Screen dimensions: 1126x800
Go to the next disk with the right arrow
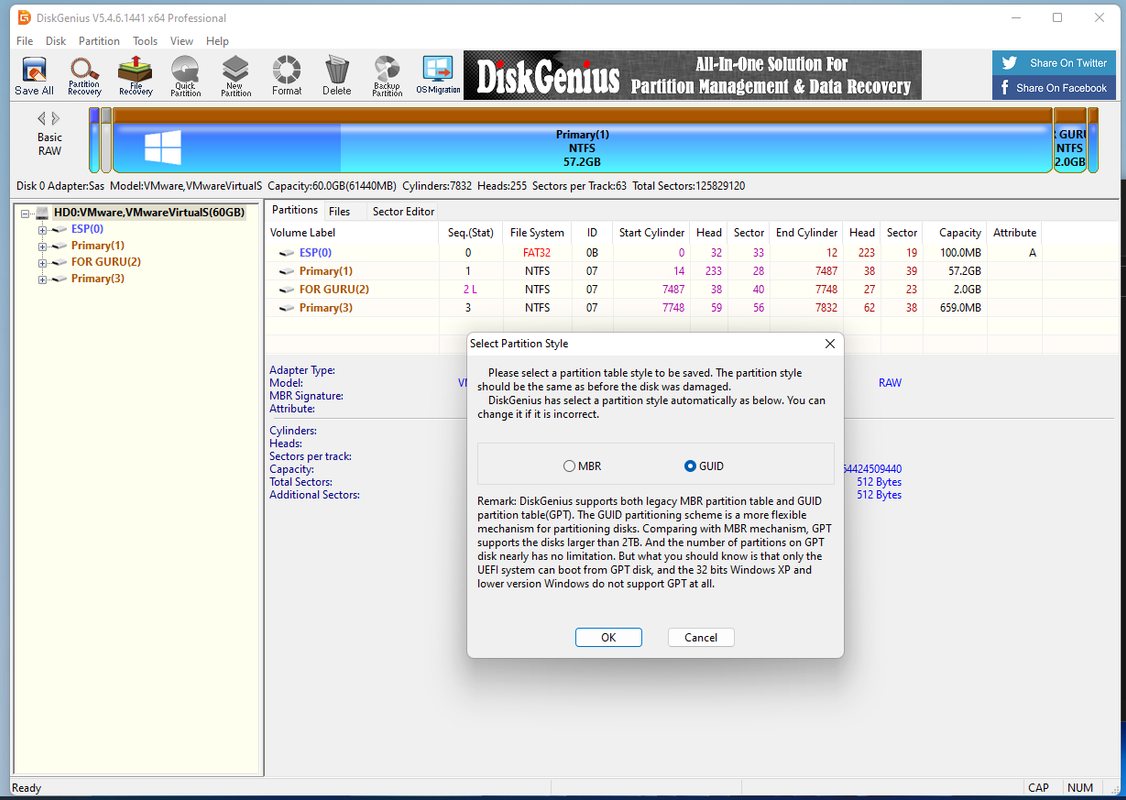tap(56, 118)
